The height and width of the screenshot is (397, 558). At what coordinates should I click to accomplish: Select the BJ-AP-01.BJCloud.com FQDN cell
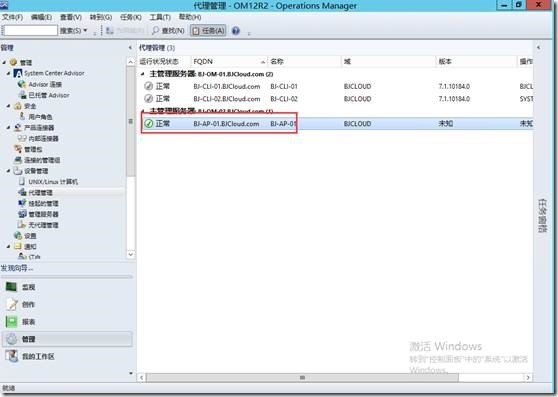tap(226, 124)
